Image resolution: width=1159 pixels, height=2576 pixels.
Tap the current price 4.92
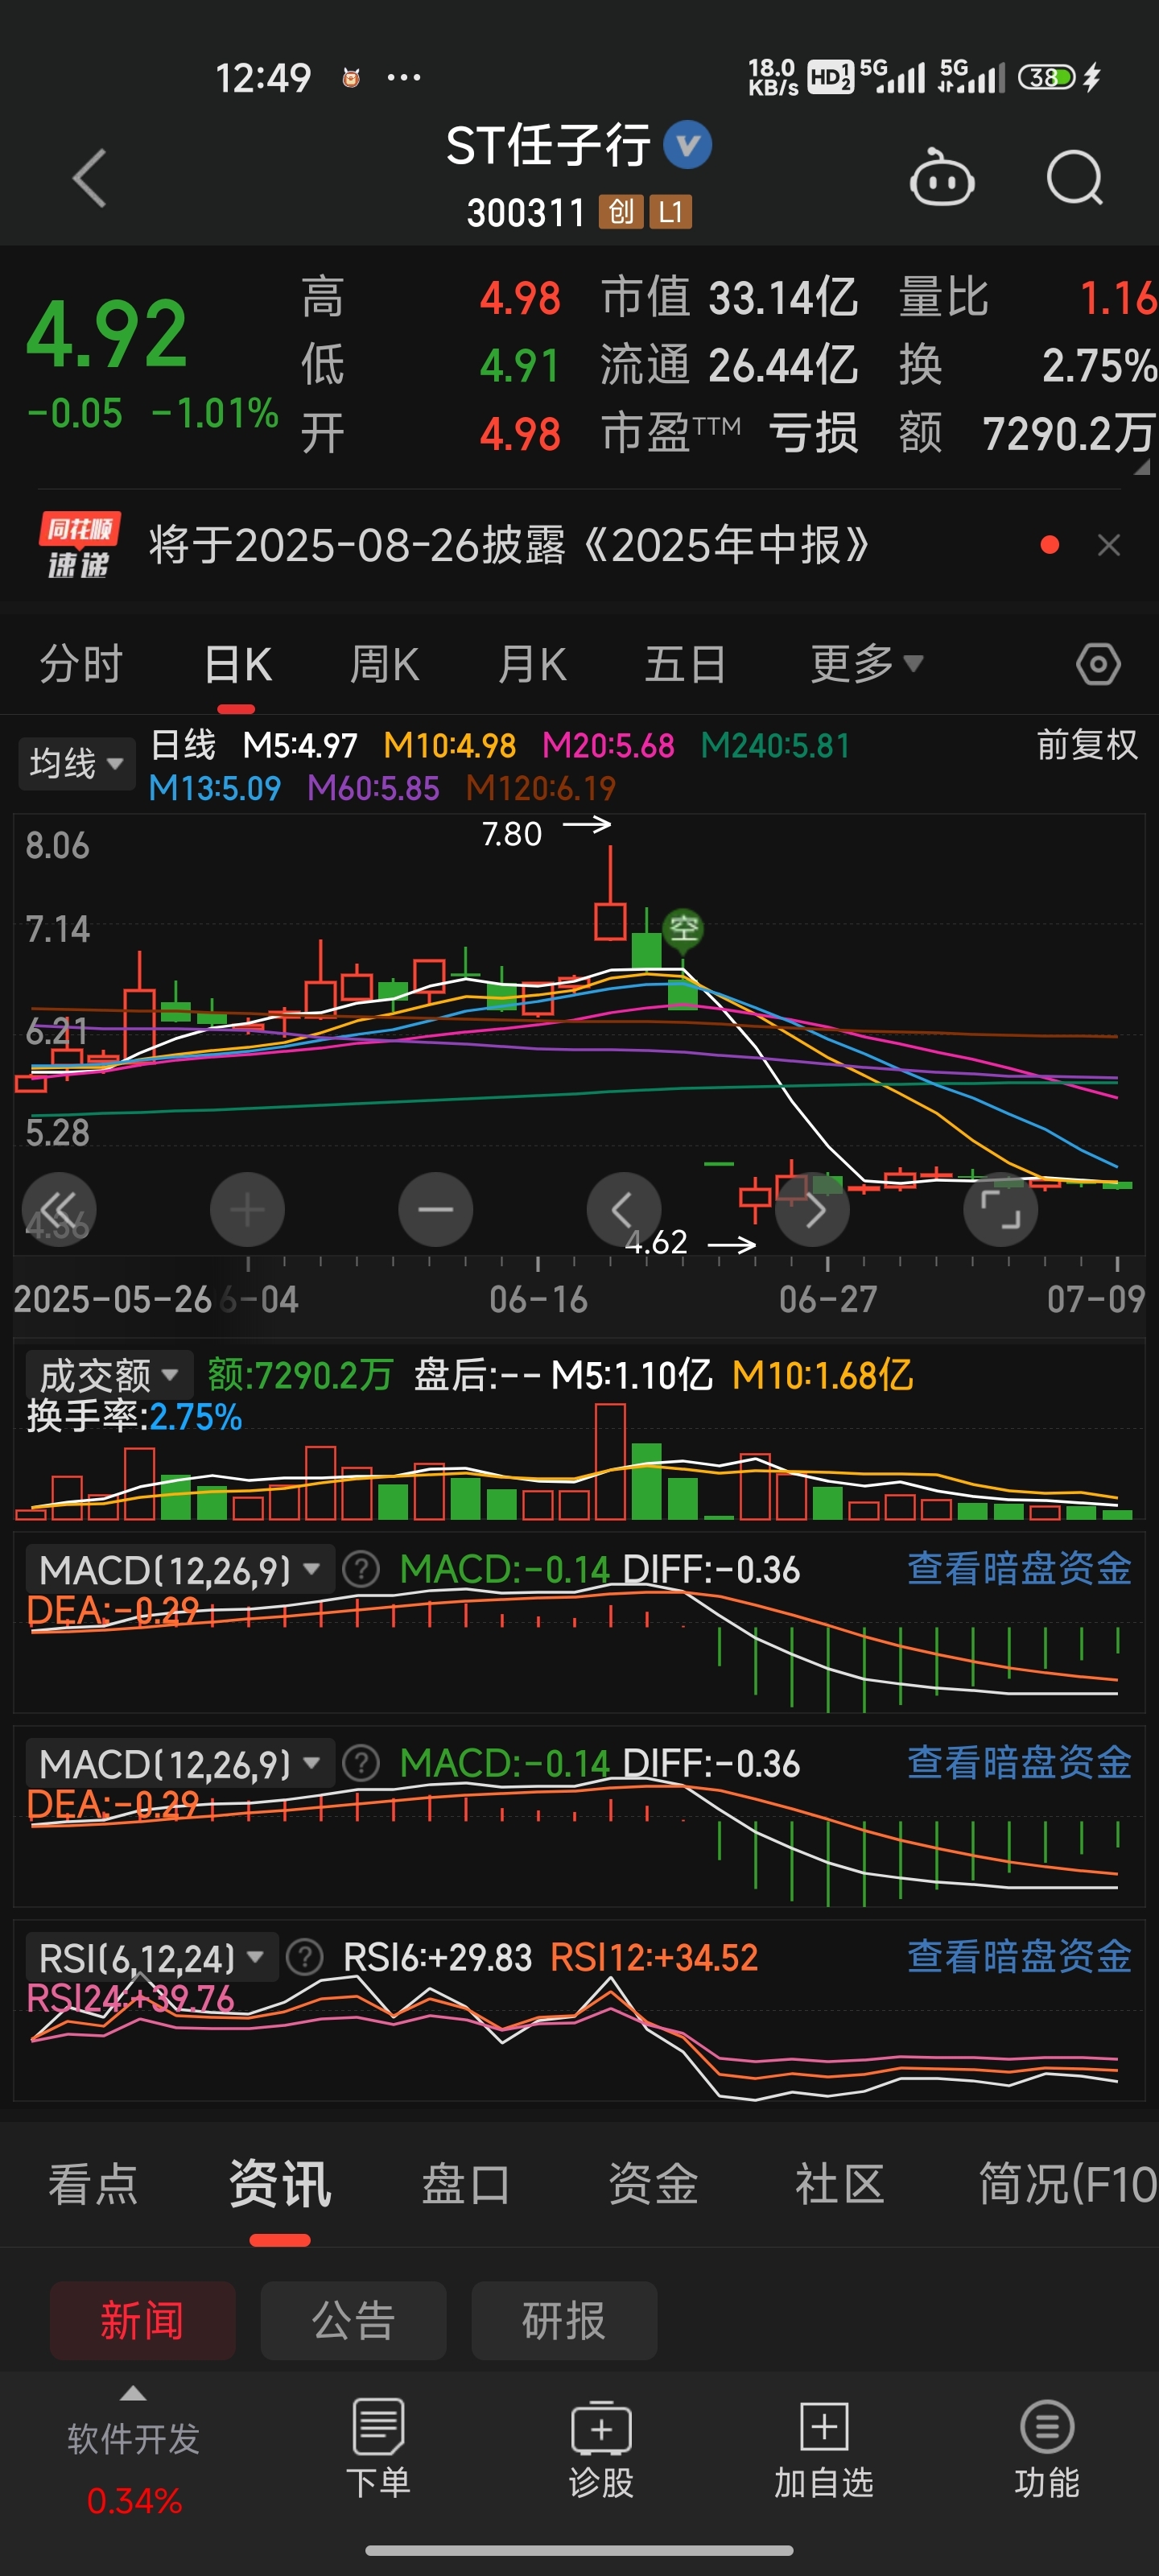click(106, 334)
